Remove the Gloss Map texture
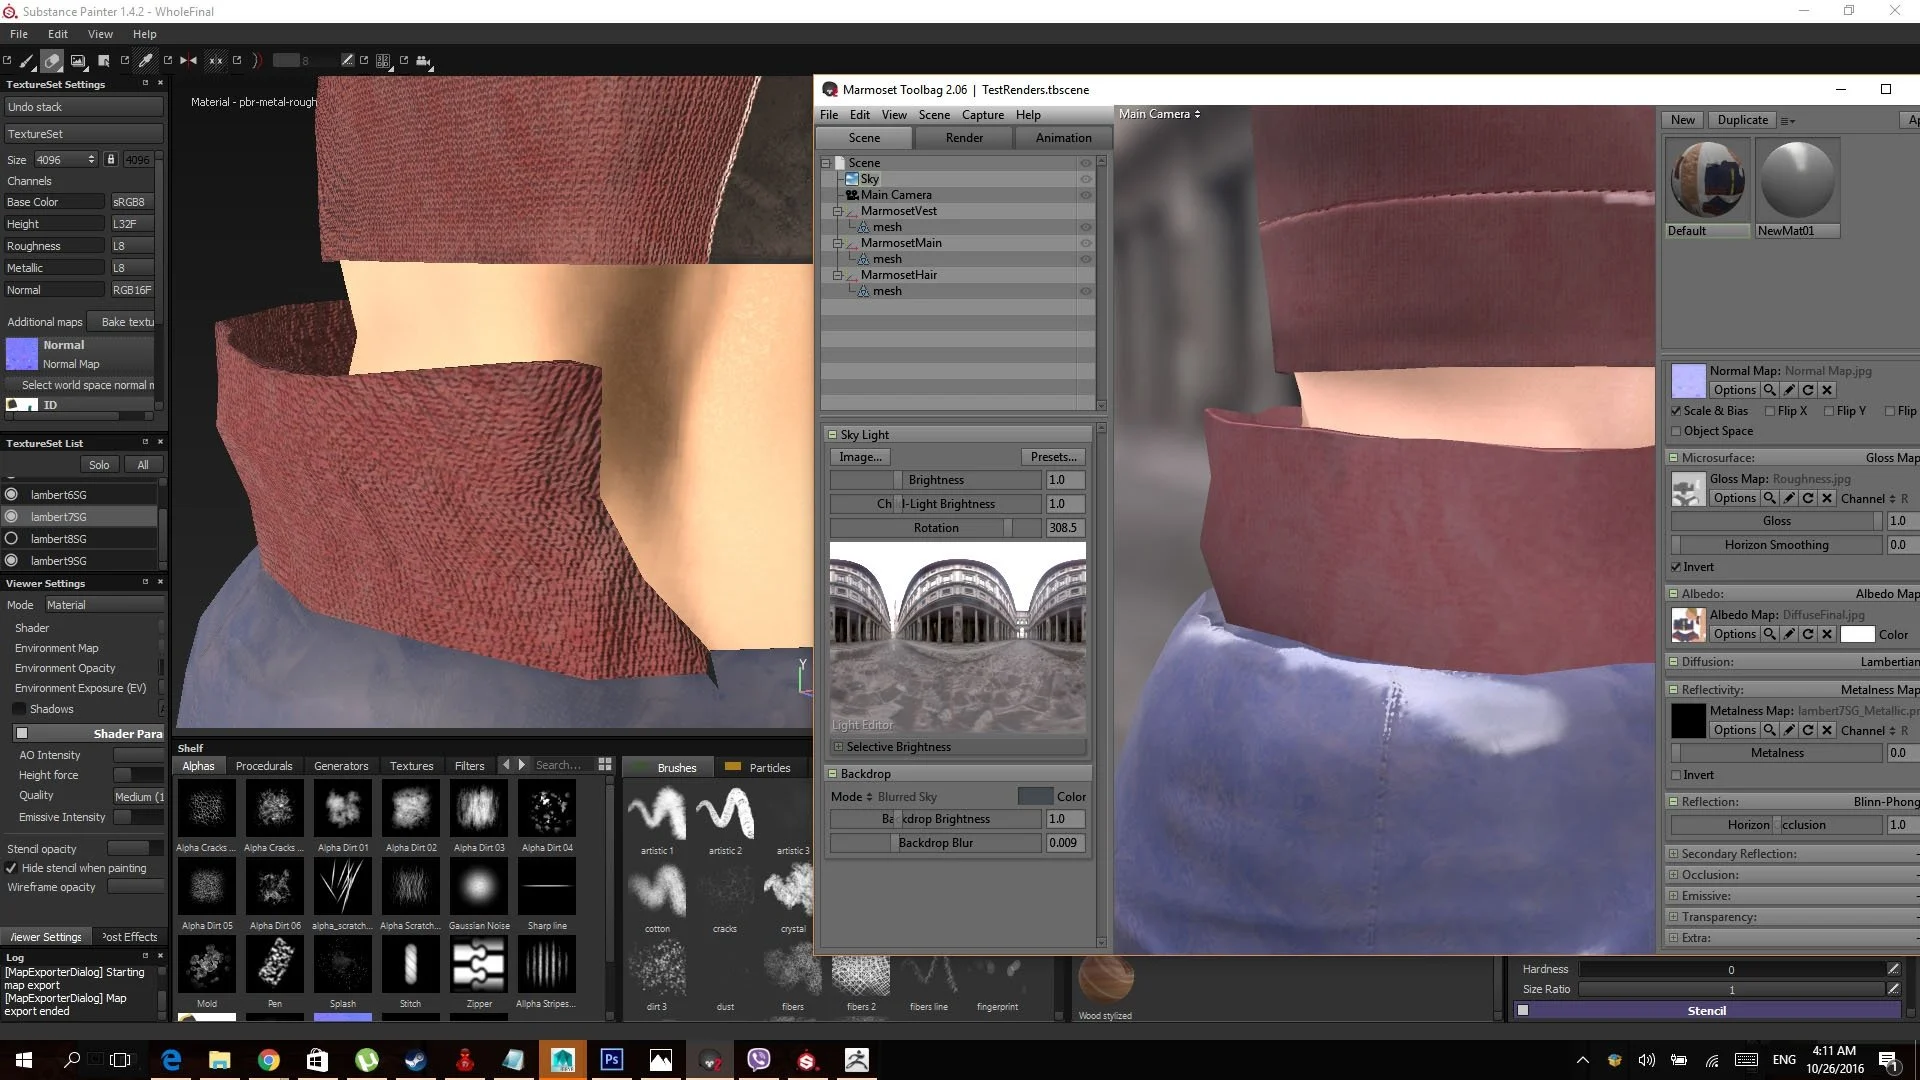 pyautogui.click(x=1827, y=498)
